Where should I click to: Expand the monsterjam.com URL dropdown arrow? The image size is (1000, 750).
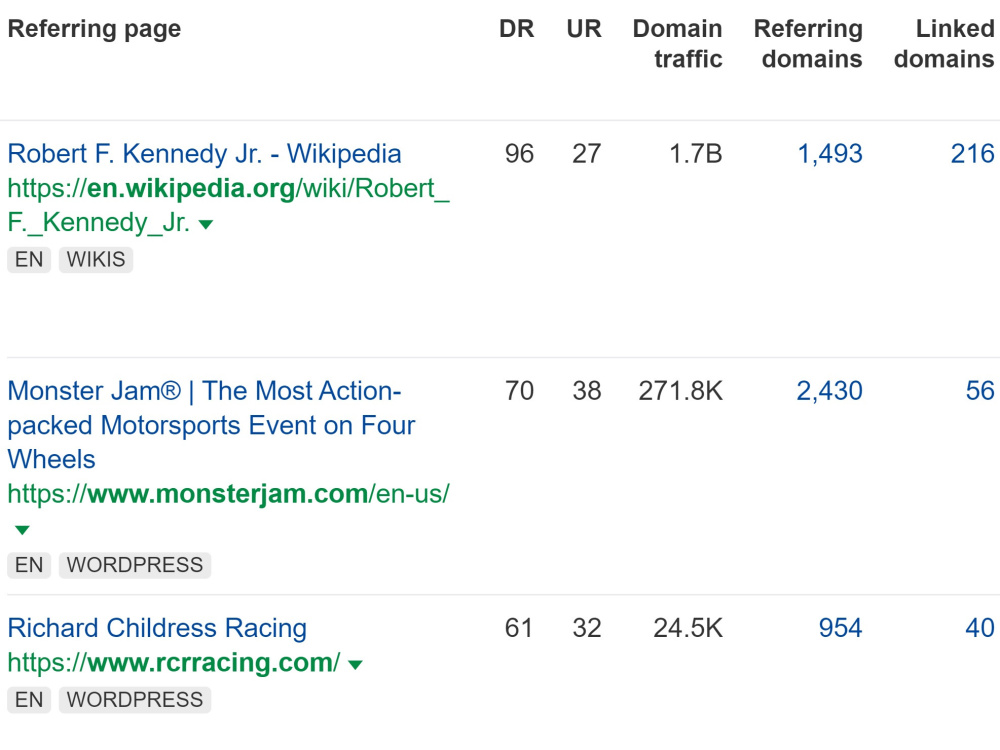tap(22, 530)
